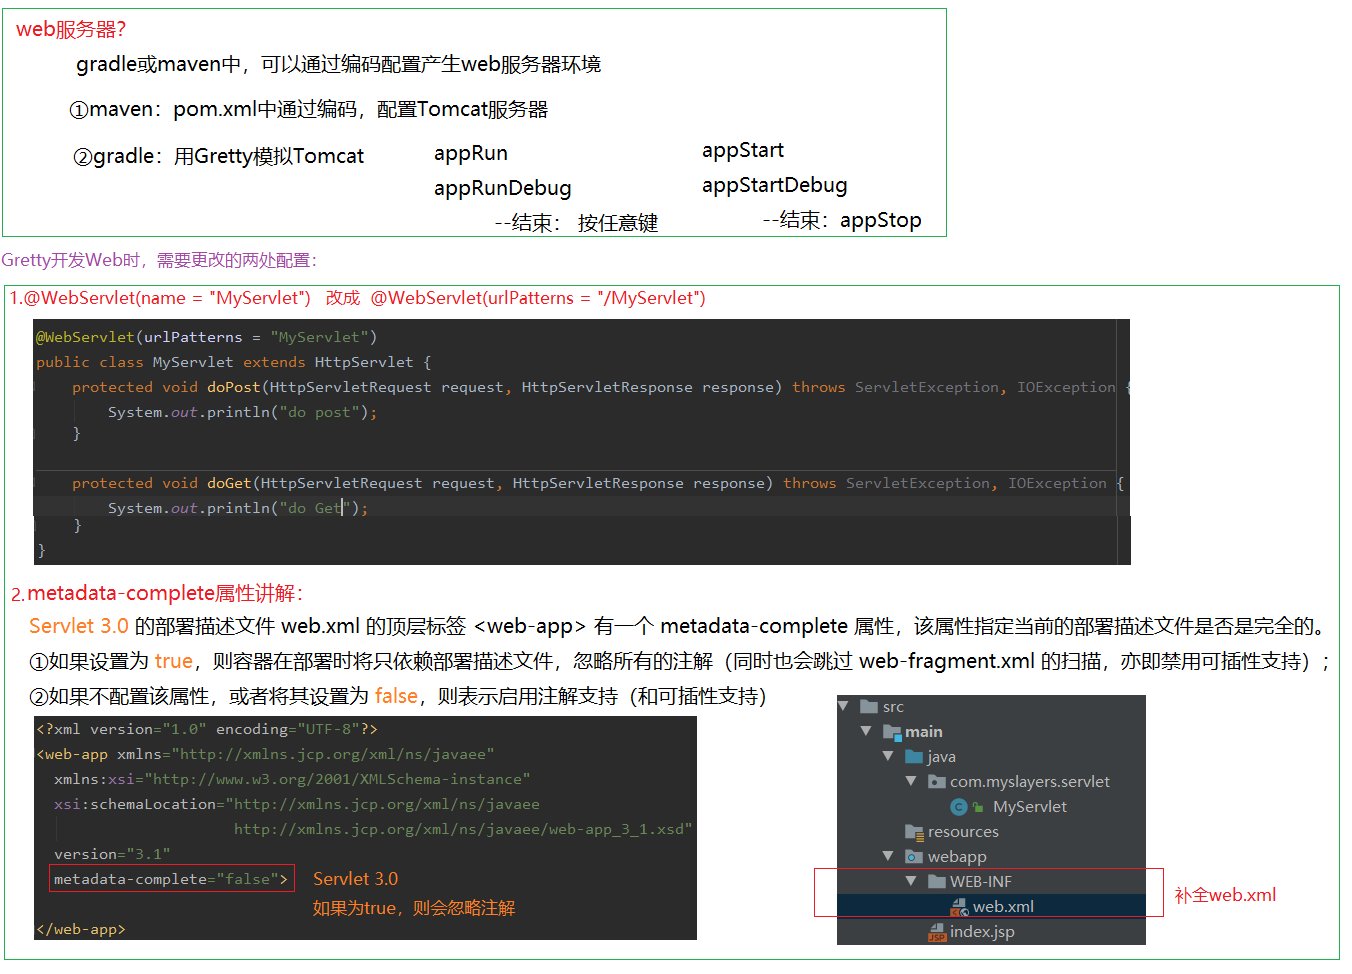1352x974 pixels.
Task: Click the red 补全web.xml annotation text
Action: tap(1225, 895)
